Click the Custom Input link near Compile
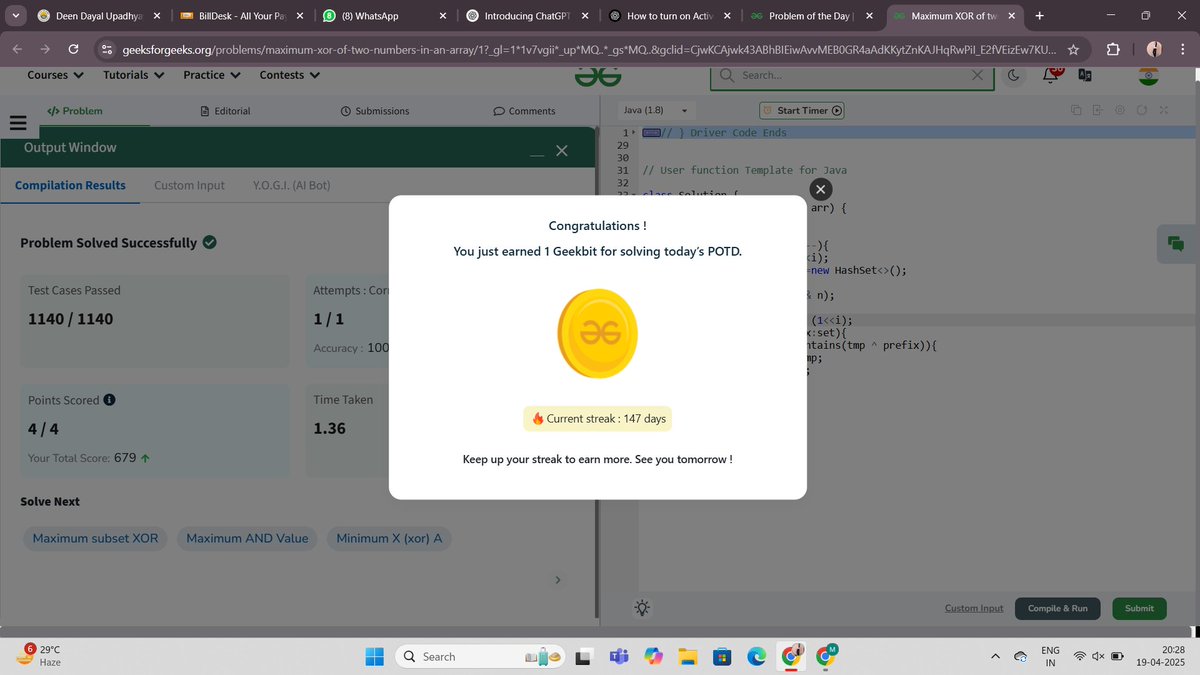This screenshot has width=1200, height=675. pyautogui.click(x=974, y=608)
